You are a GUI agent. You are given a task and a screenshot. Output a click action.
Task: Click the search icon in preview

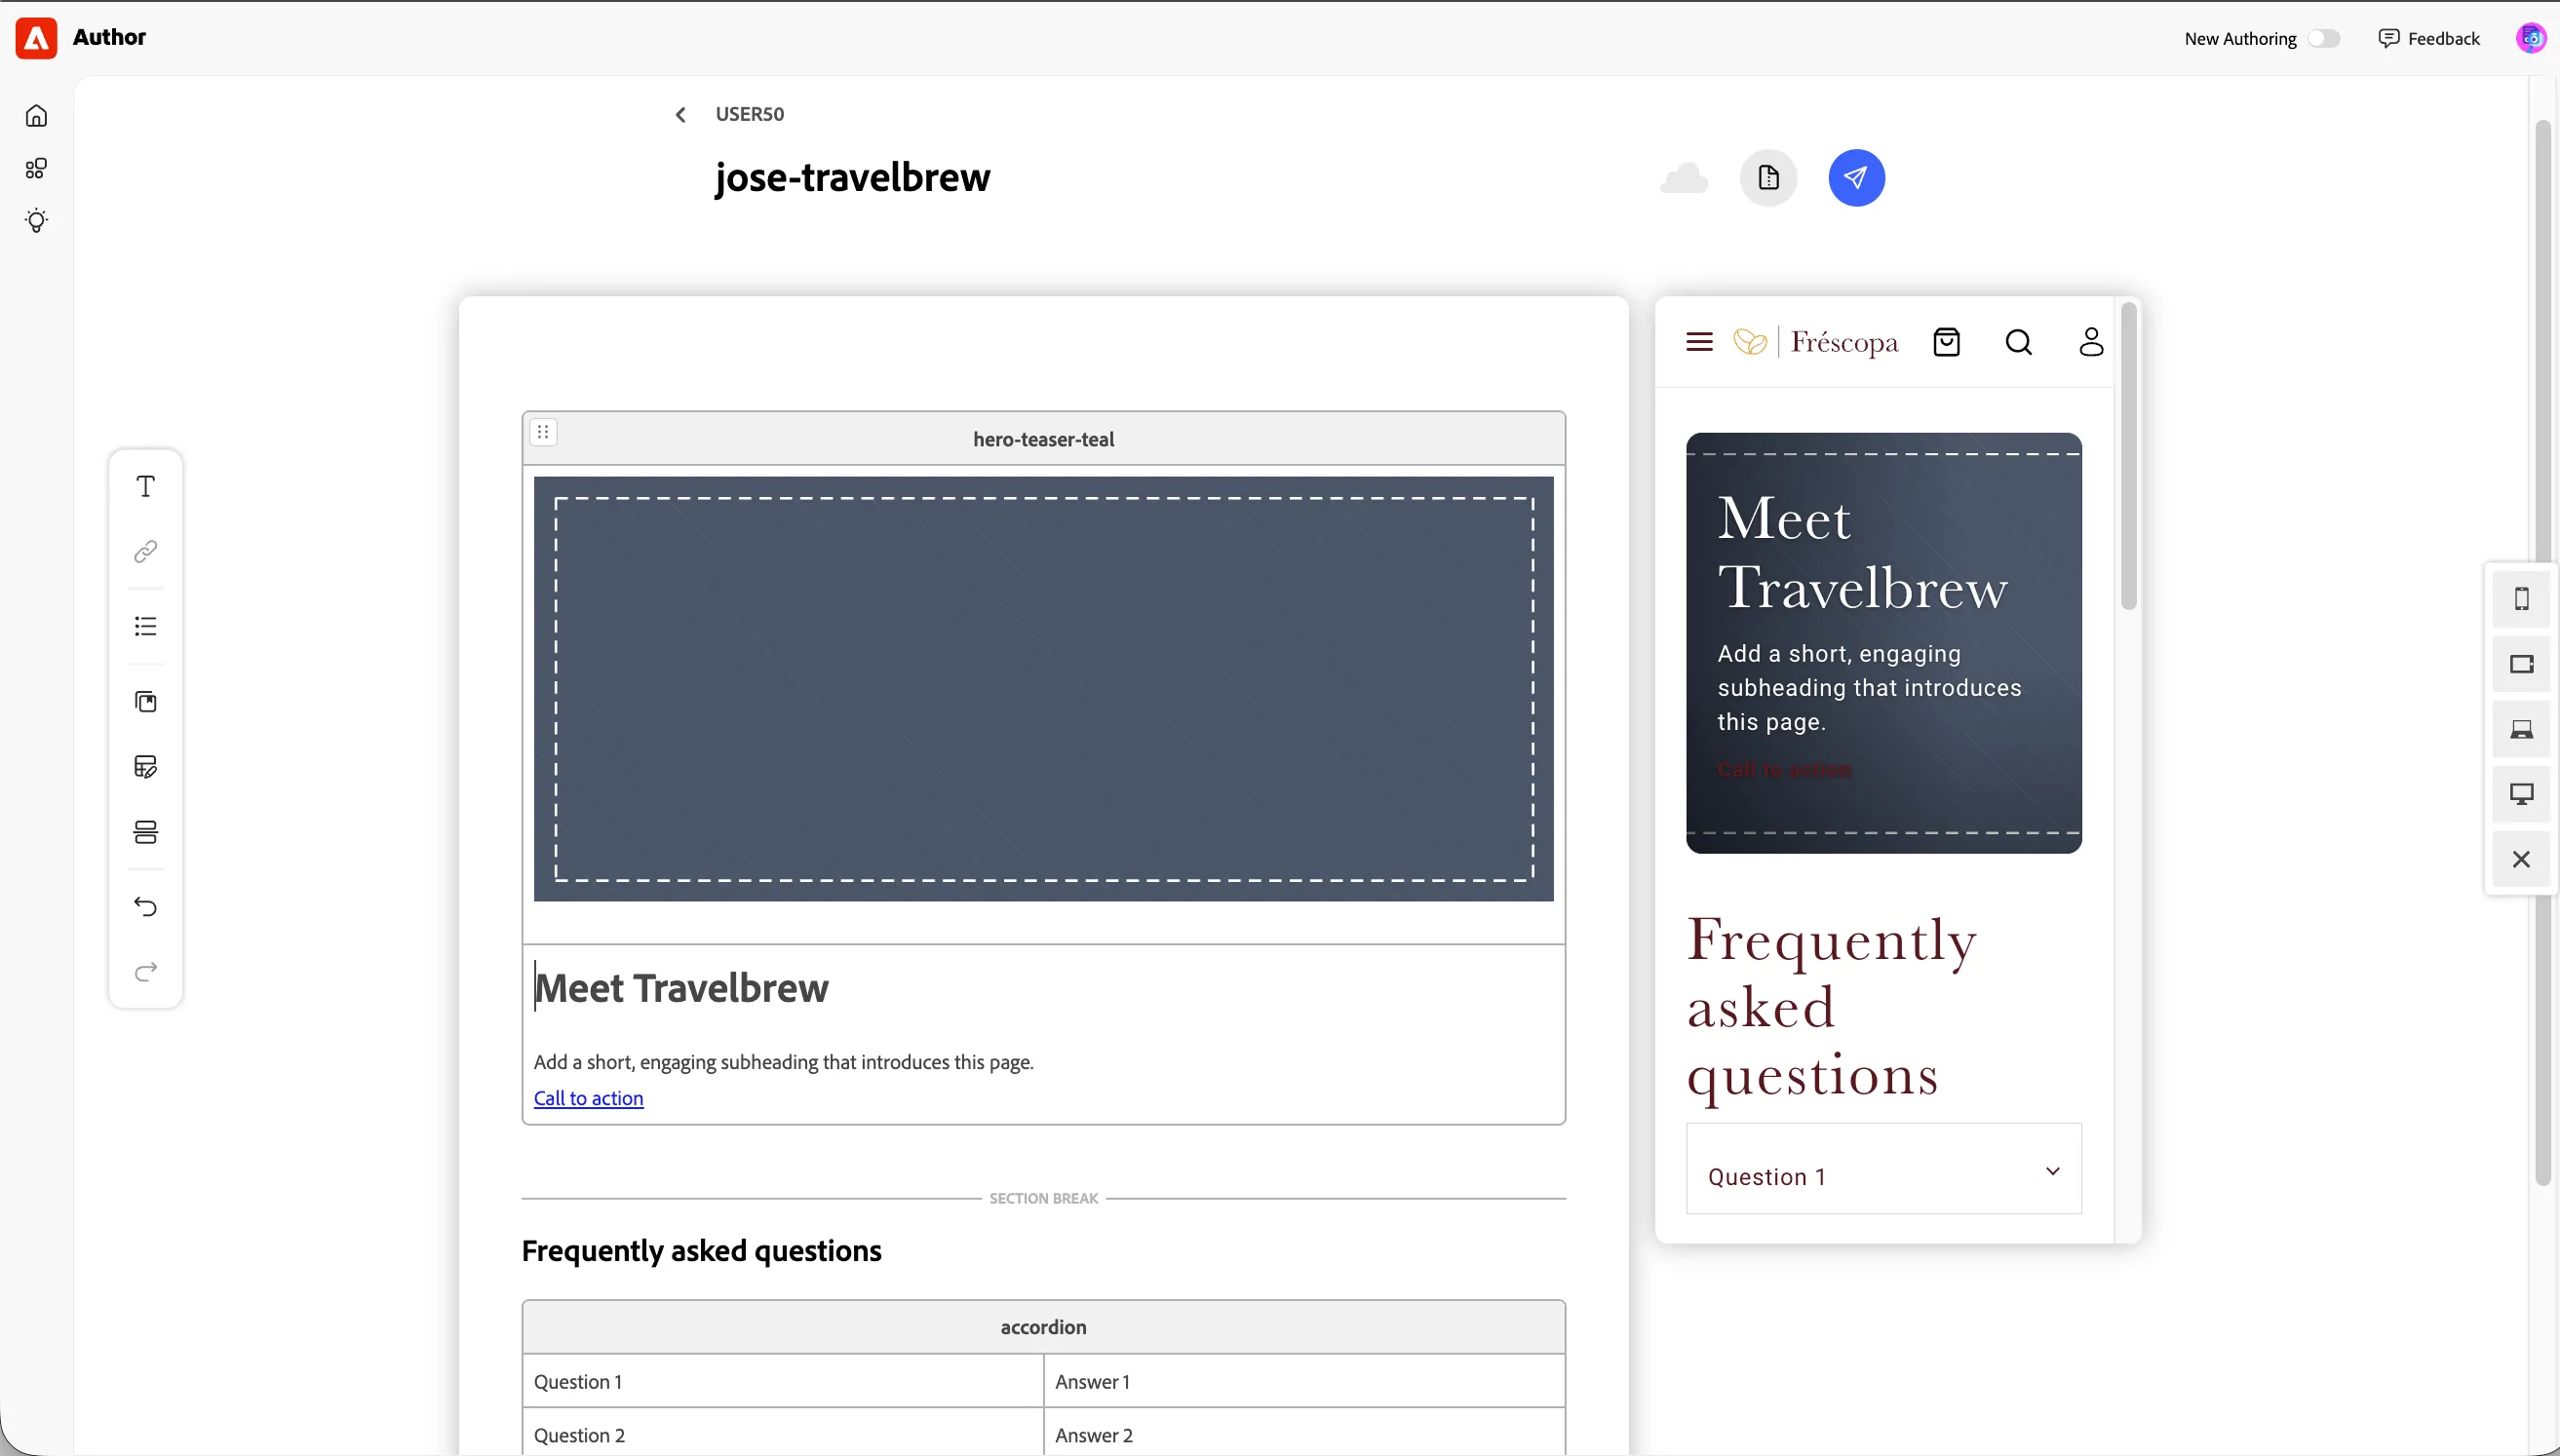click(2019, 342)
